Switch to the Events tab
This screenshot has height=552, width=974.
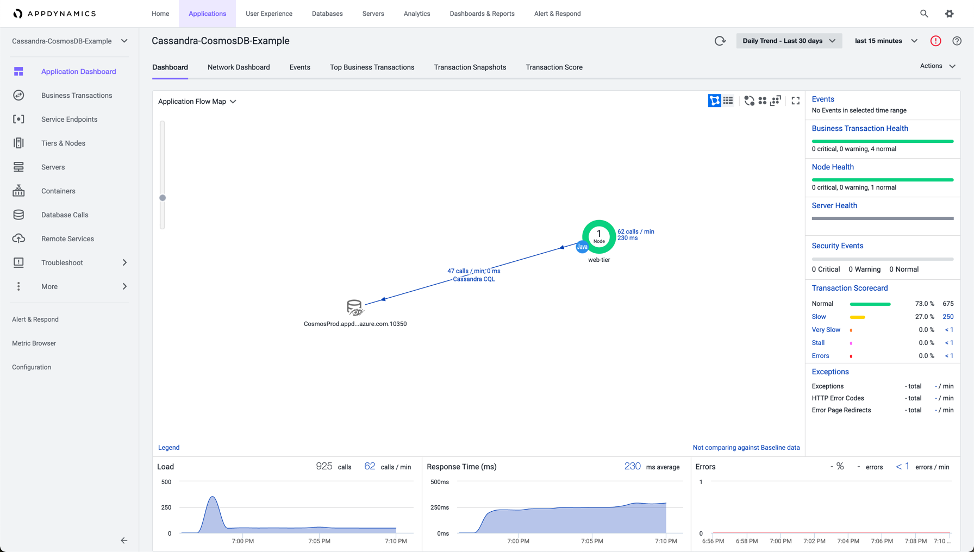(299, 67)
